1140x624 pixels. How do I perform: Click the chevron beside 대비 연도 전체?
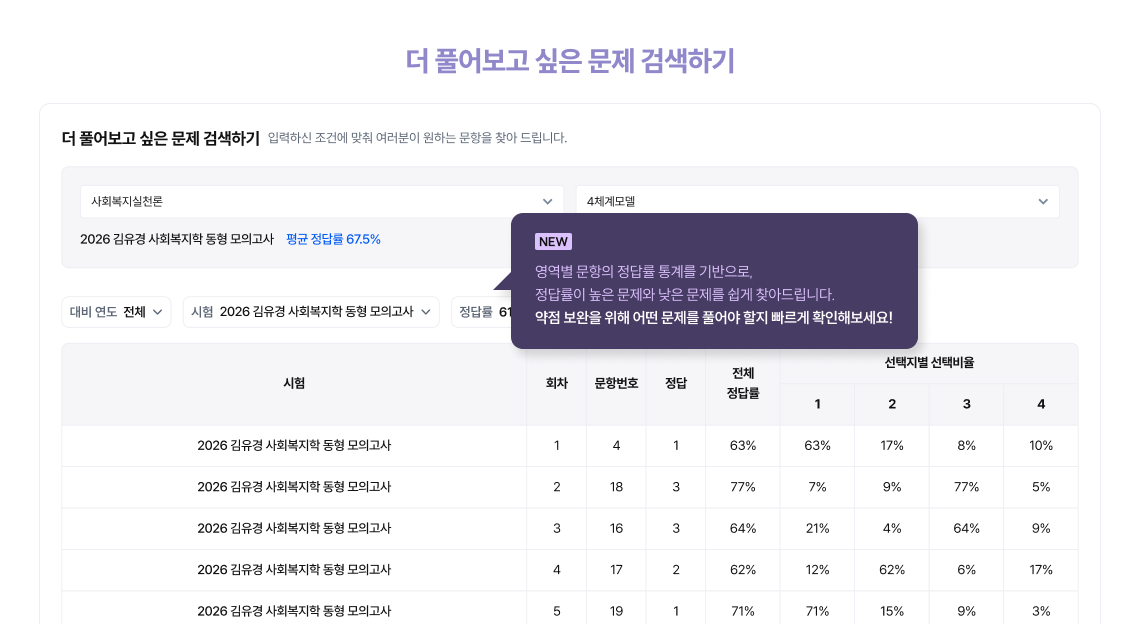click(157, 312)
